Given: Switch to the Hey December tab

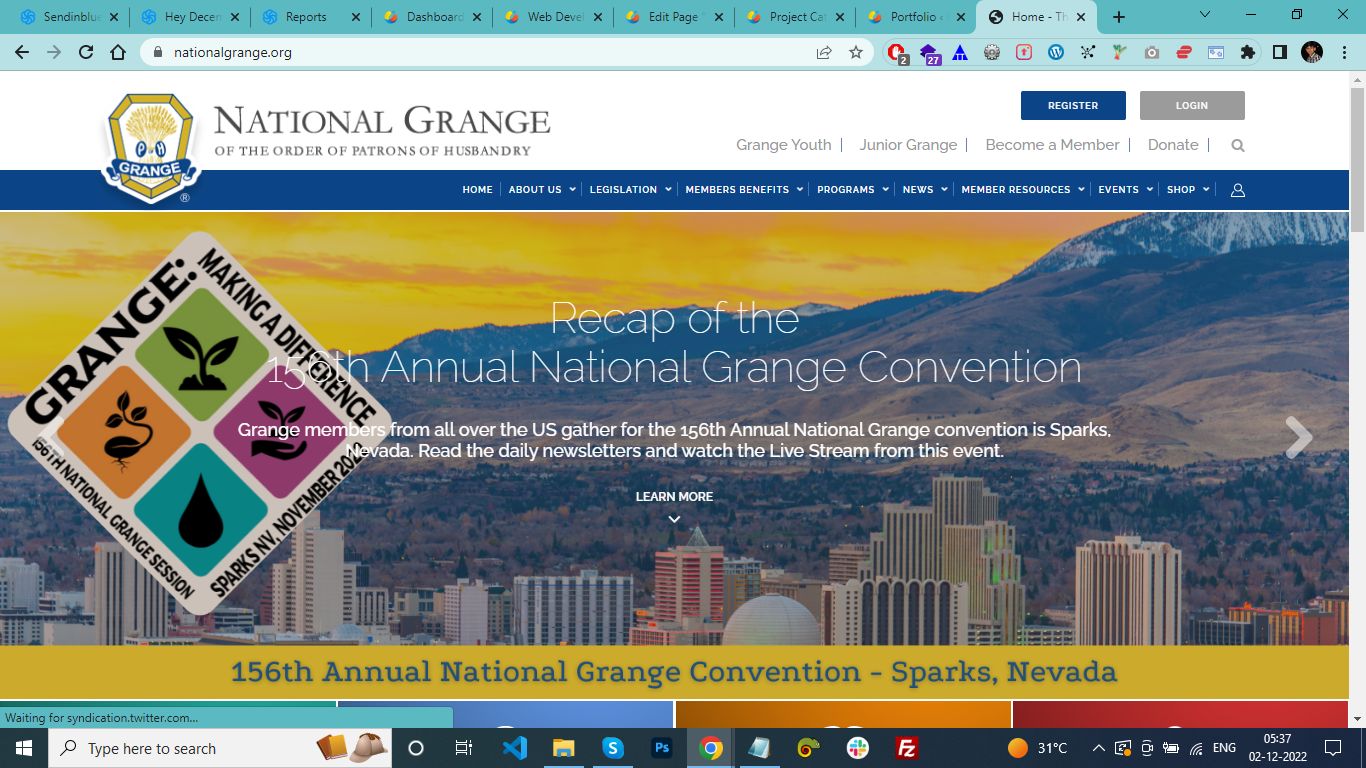Looking at the screenshot, I should coord(190,17).
